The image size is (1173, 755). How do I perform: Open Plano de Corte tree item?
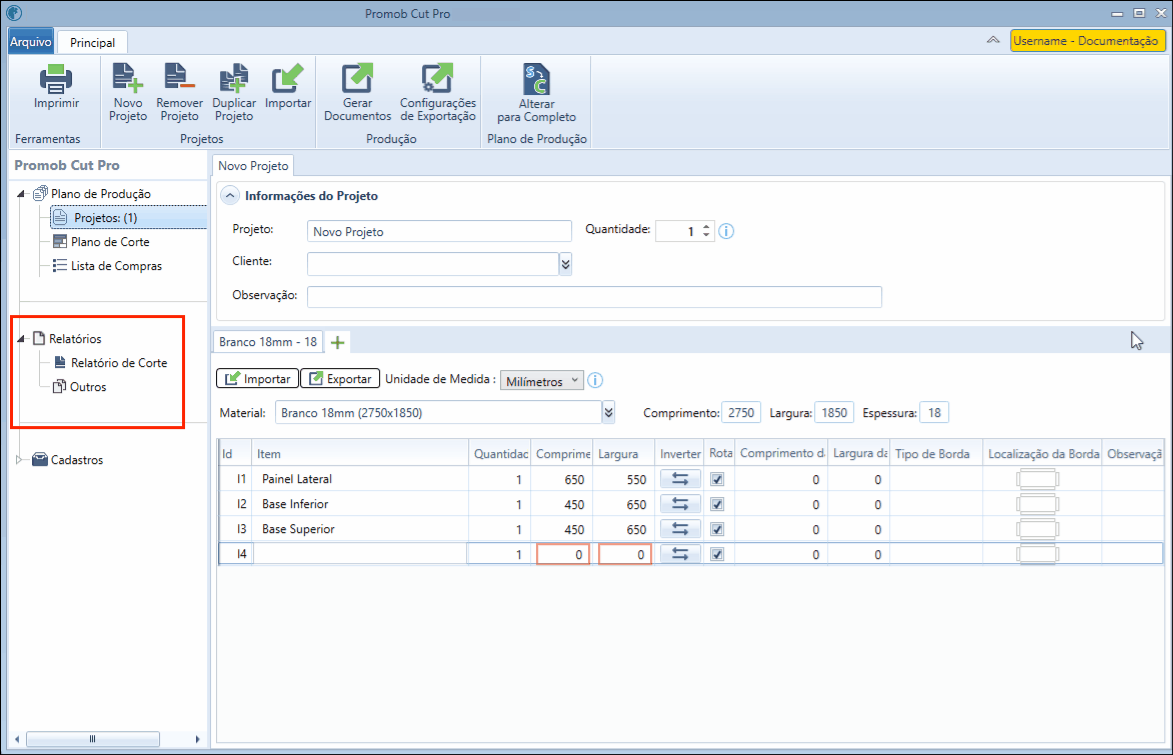[x=101, y=242]
